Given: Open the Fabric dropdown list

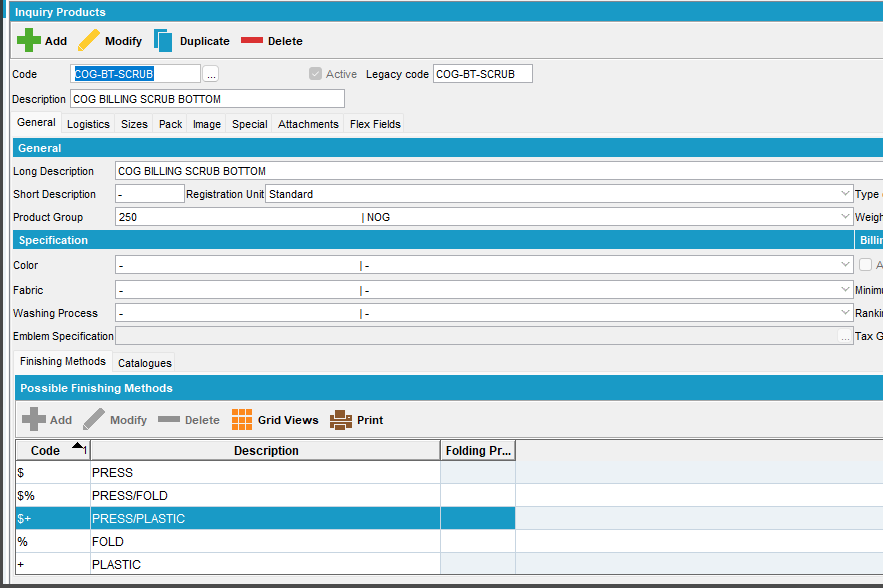Looking at the screenshot, I should (x=846, y=290).
